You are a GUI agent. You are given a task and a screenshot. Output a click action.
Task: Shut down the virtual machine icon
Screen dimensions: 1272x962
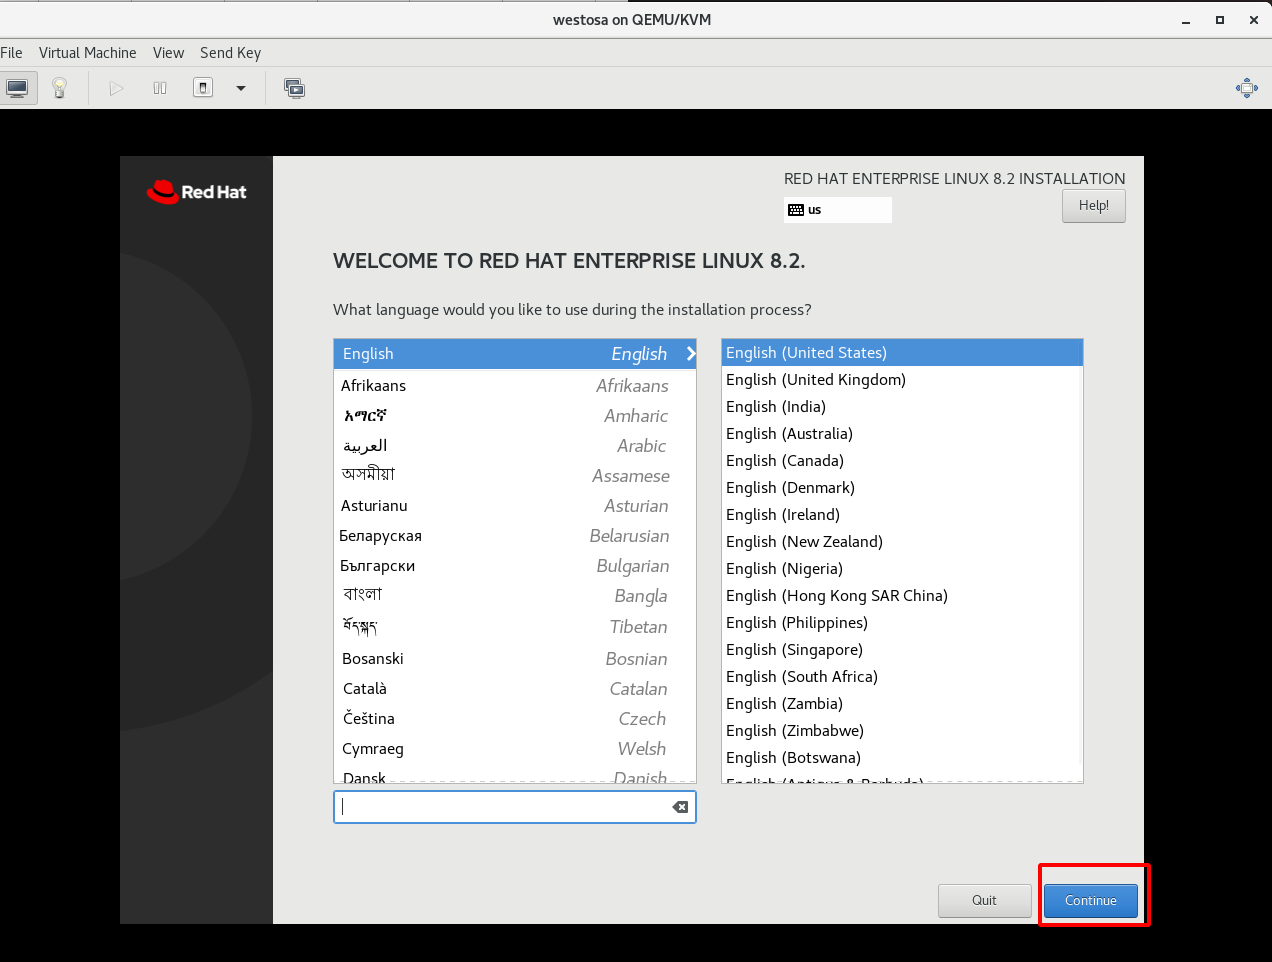click(x=203, y=88)
